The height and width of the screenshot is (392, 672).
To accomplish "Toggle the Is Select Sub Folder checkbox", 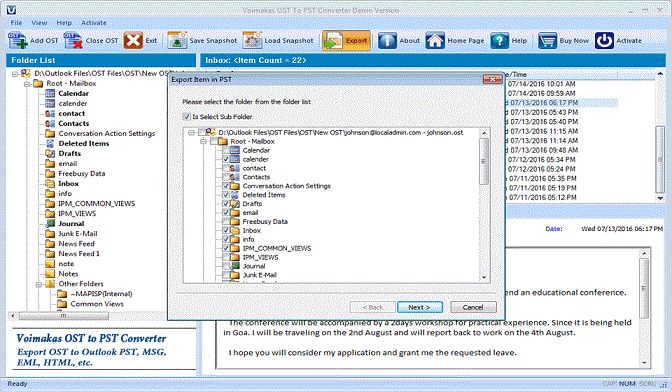I will [x=186, y=117].
